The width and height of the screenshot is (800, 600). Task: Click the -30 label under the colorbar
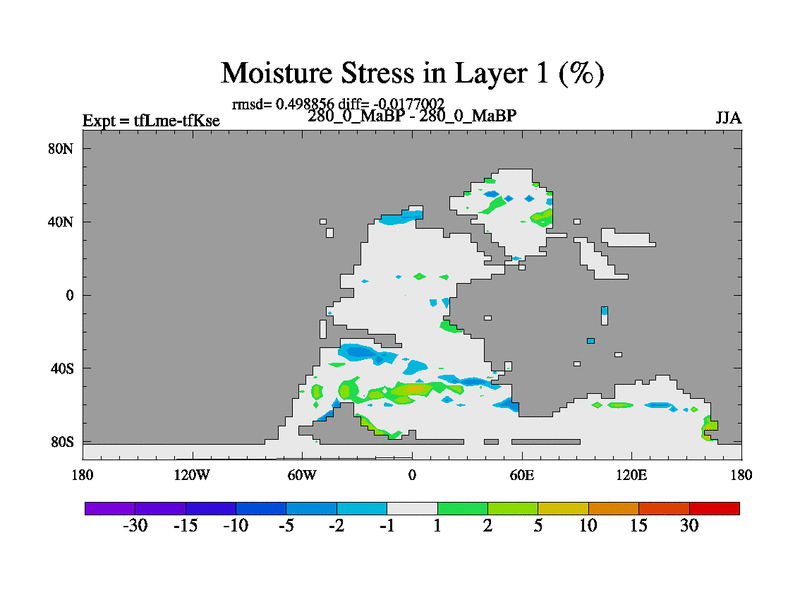pos(135,526)
